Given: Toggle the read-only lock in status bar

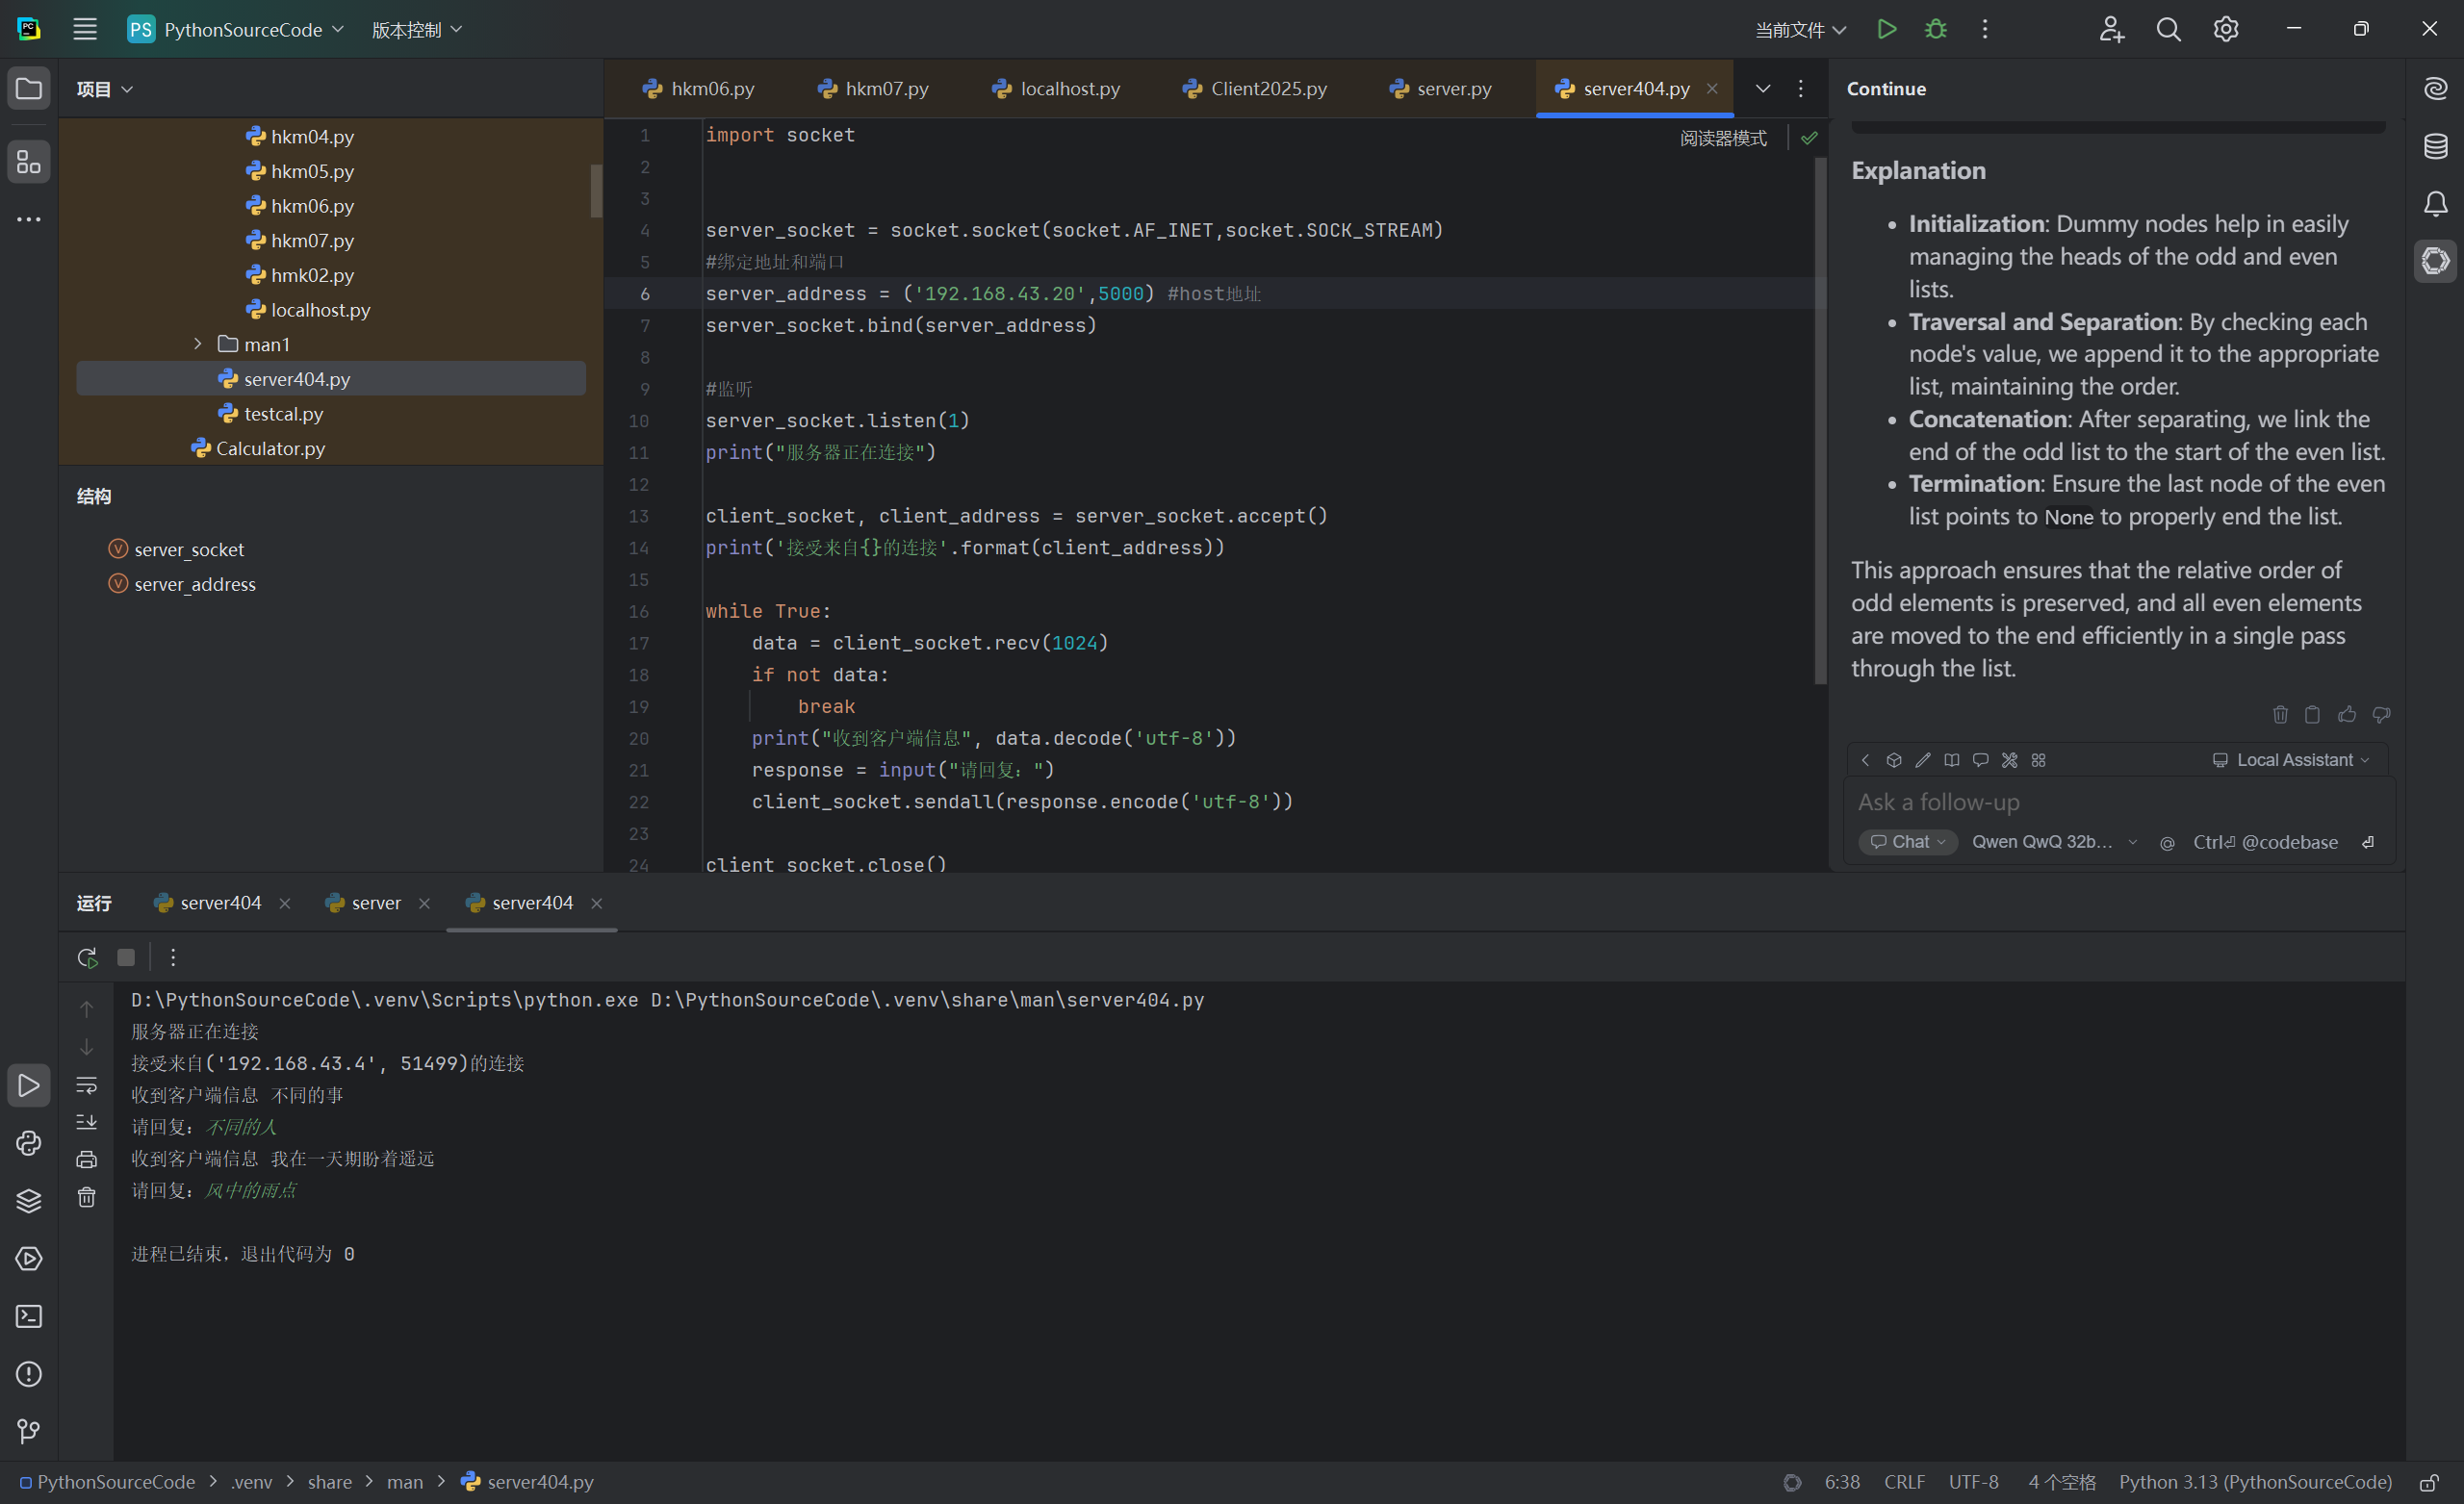Looking at the screenshot, I should (x=2428, y=1482).
